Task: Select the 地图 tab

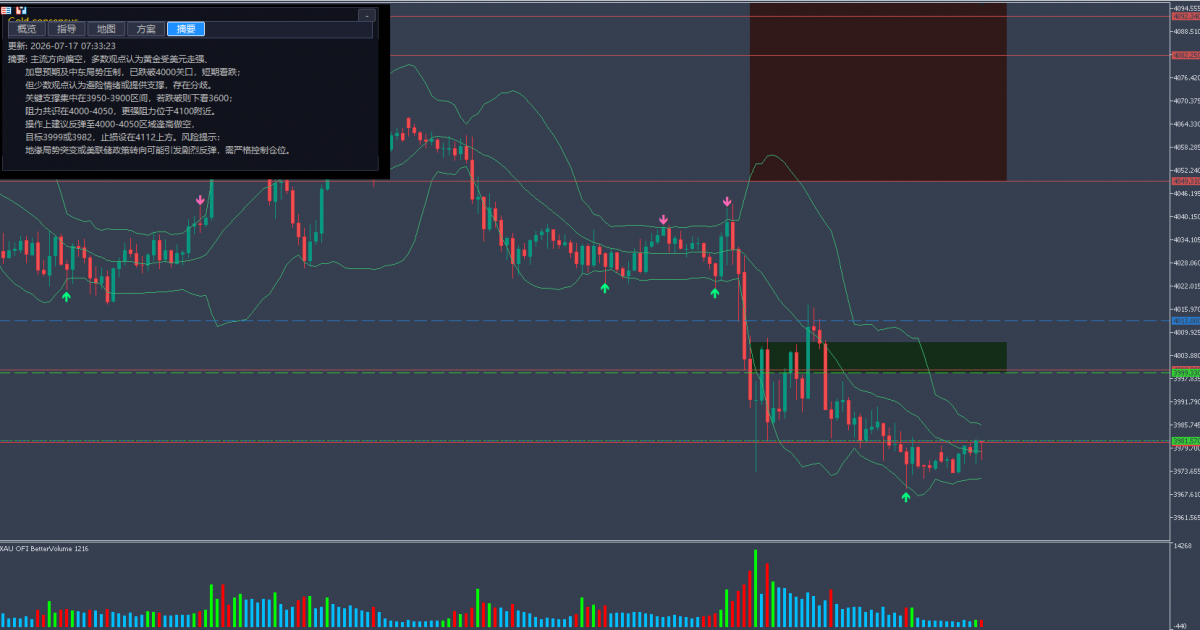Action: tap(106, 29)
